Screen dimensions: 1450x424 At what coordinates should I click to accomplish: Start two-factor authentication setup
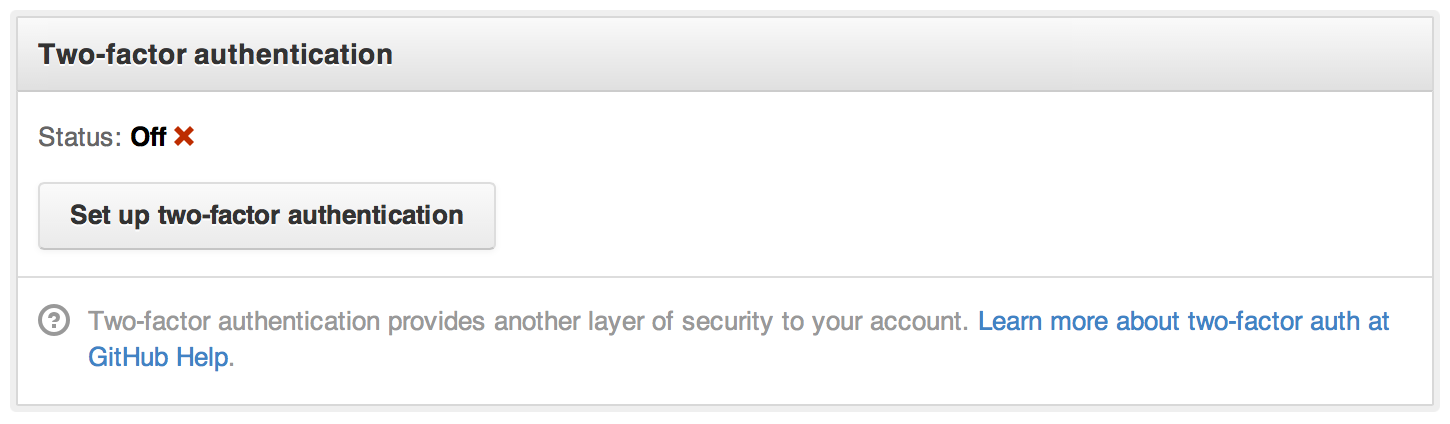(266, 215)
